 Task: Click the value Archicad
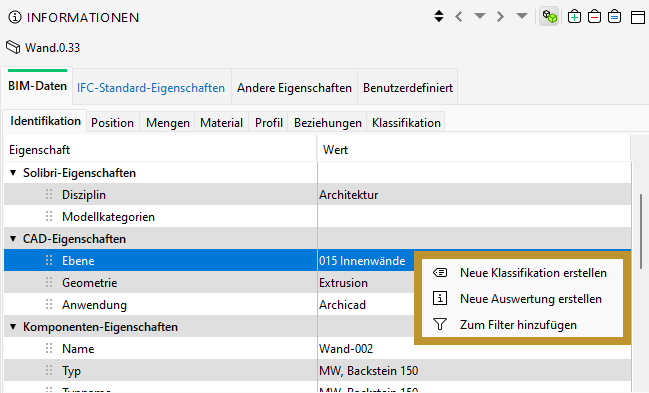click(x=342, y=305)
